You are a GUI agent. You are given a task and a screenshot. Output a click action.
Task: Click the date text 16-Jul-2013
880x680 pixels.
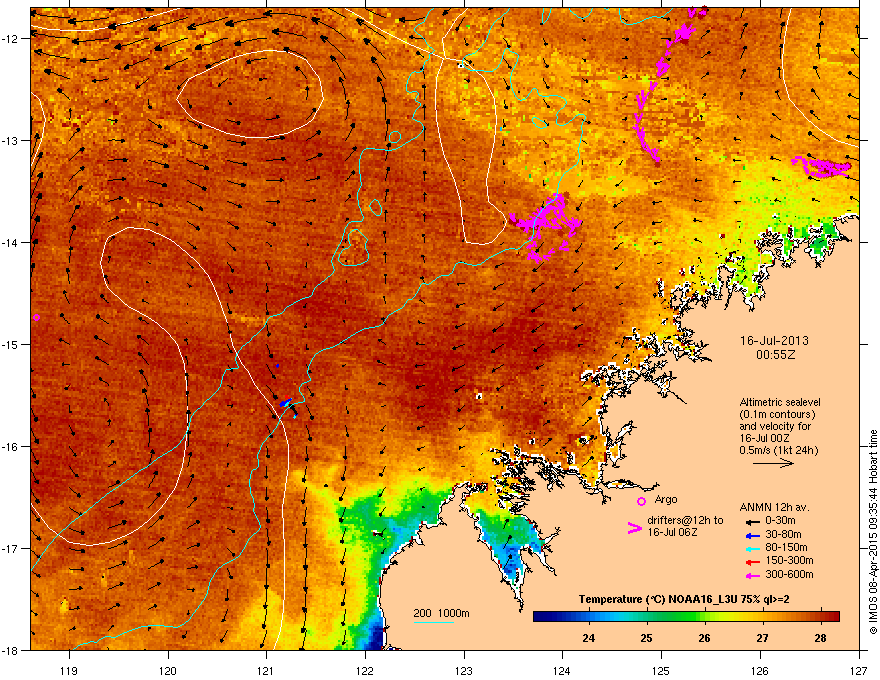pyautogui.click(x=774, y=341)
